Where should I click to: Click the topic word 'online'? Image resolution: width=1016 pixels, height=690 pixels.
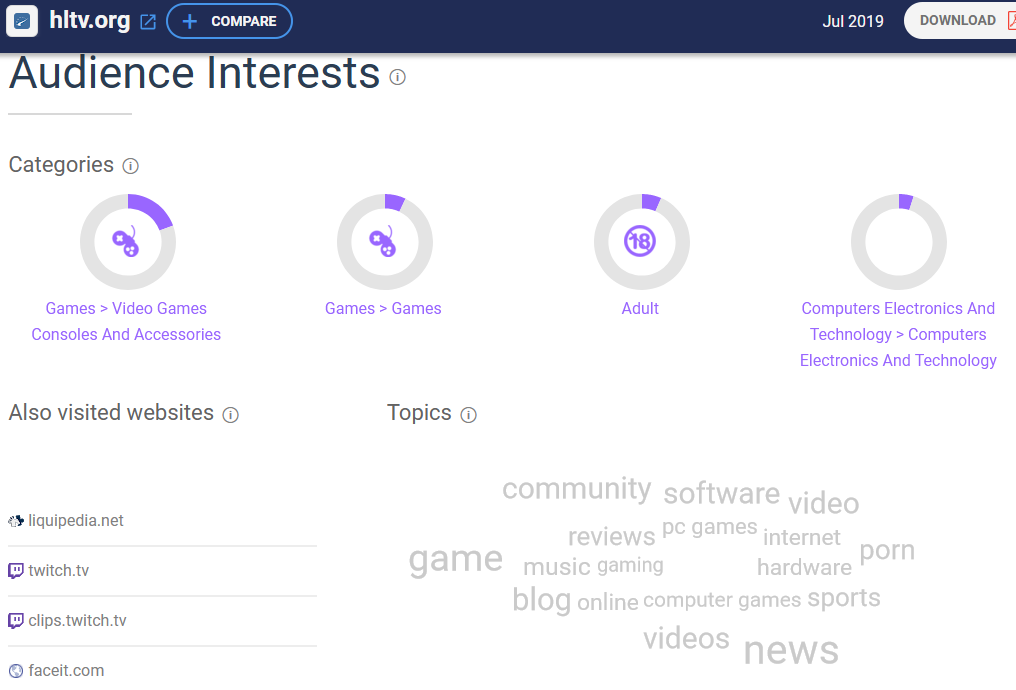(608, 603)
